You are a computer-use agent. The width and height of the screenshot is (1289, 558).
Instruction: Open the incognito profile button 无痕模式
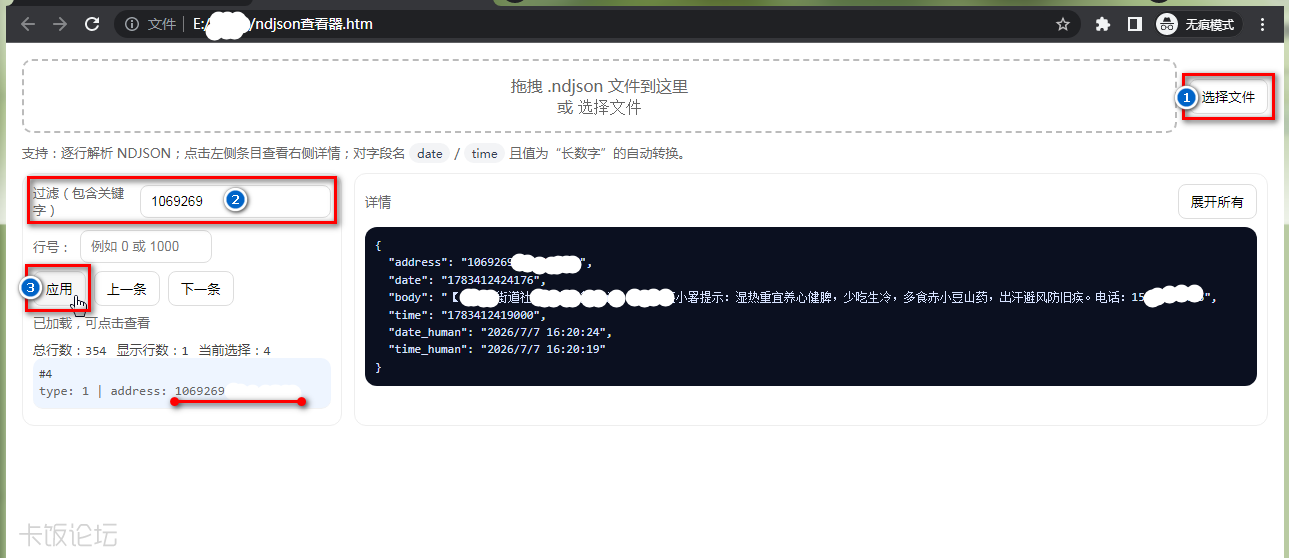(1196, 24)
